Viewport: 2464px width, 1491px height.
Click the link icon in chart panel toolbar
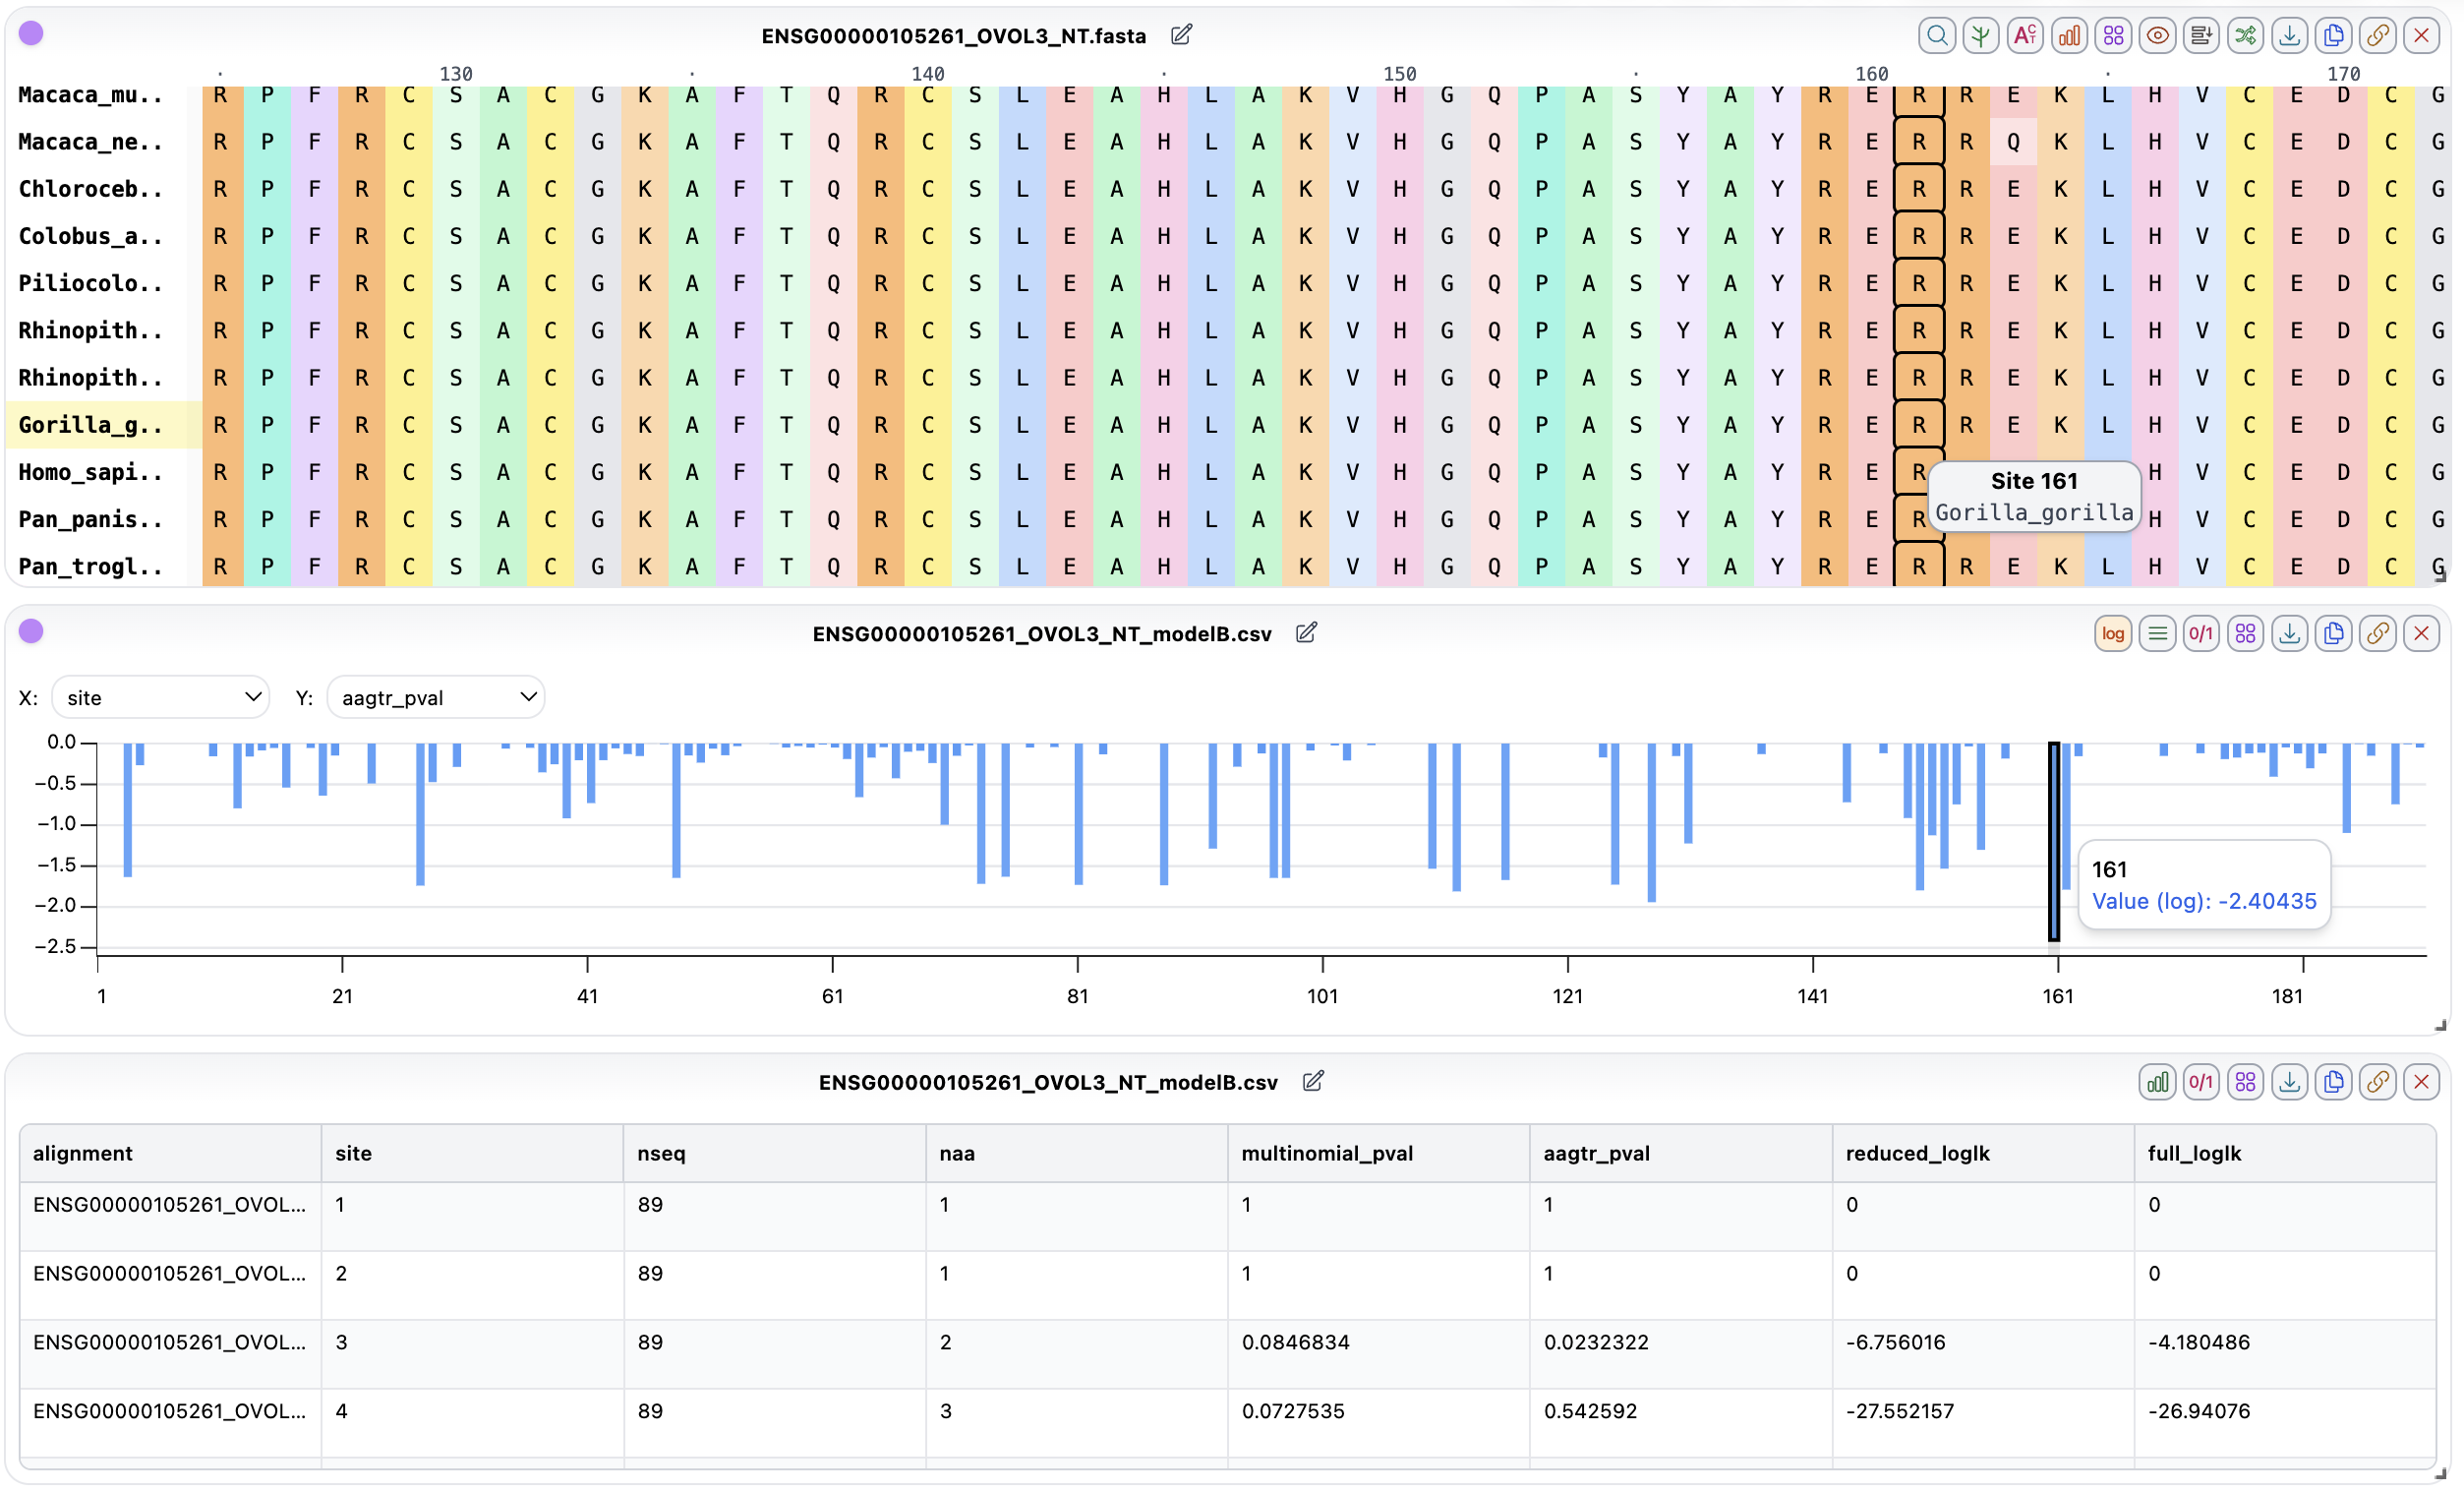(2377, 633)
